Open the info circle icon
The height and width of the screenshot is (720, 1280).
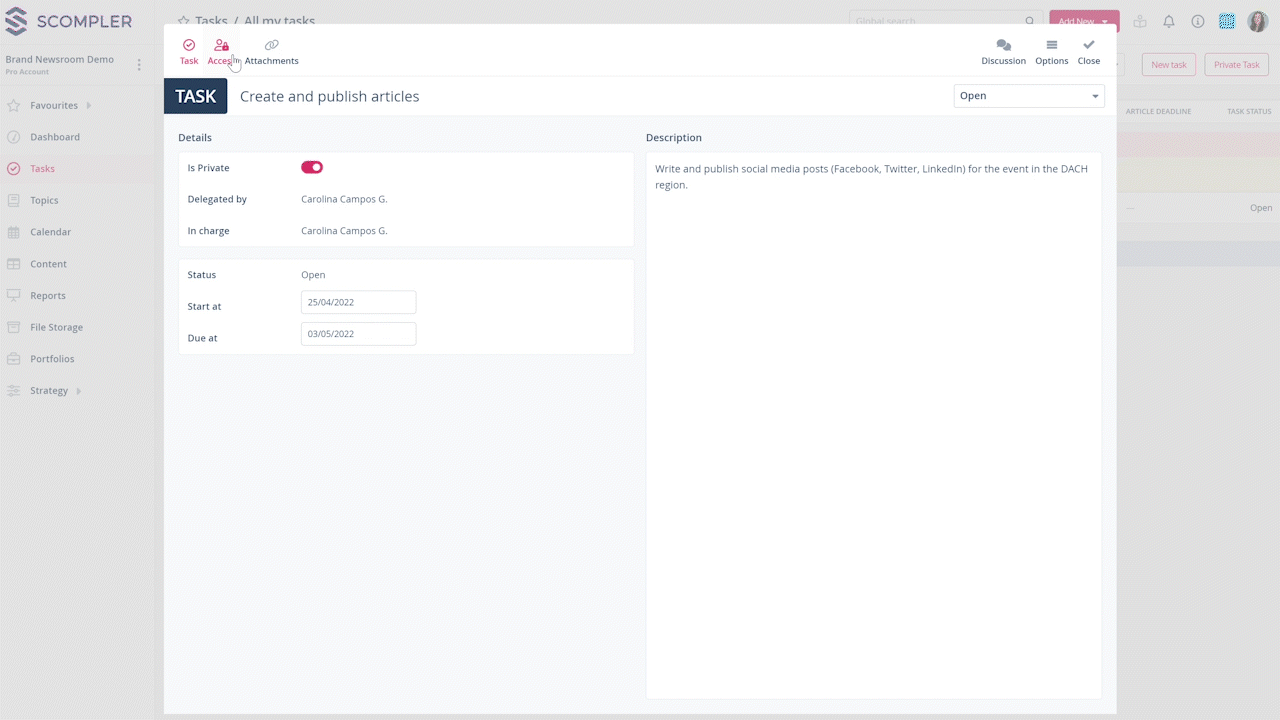1197,21
